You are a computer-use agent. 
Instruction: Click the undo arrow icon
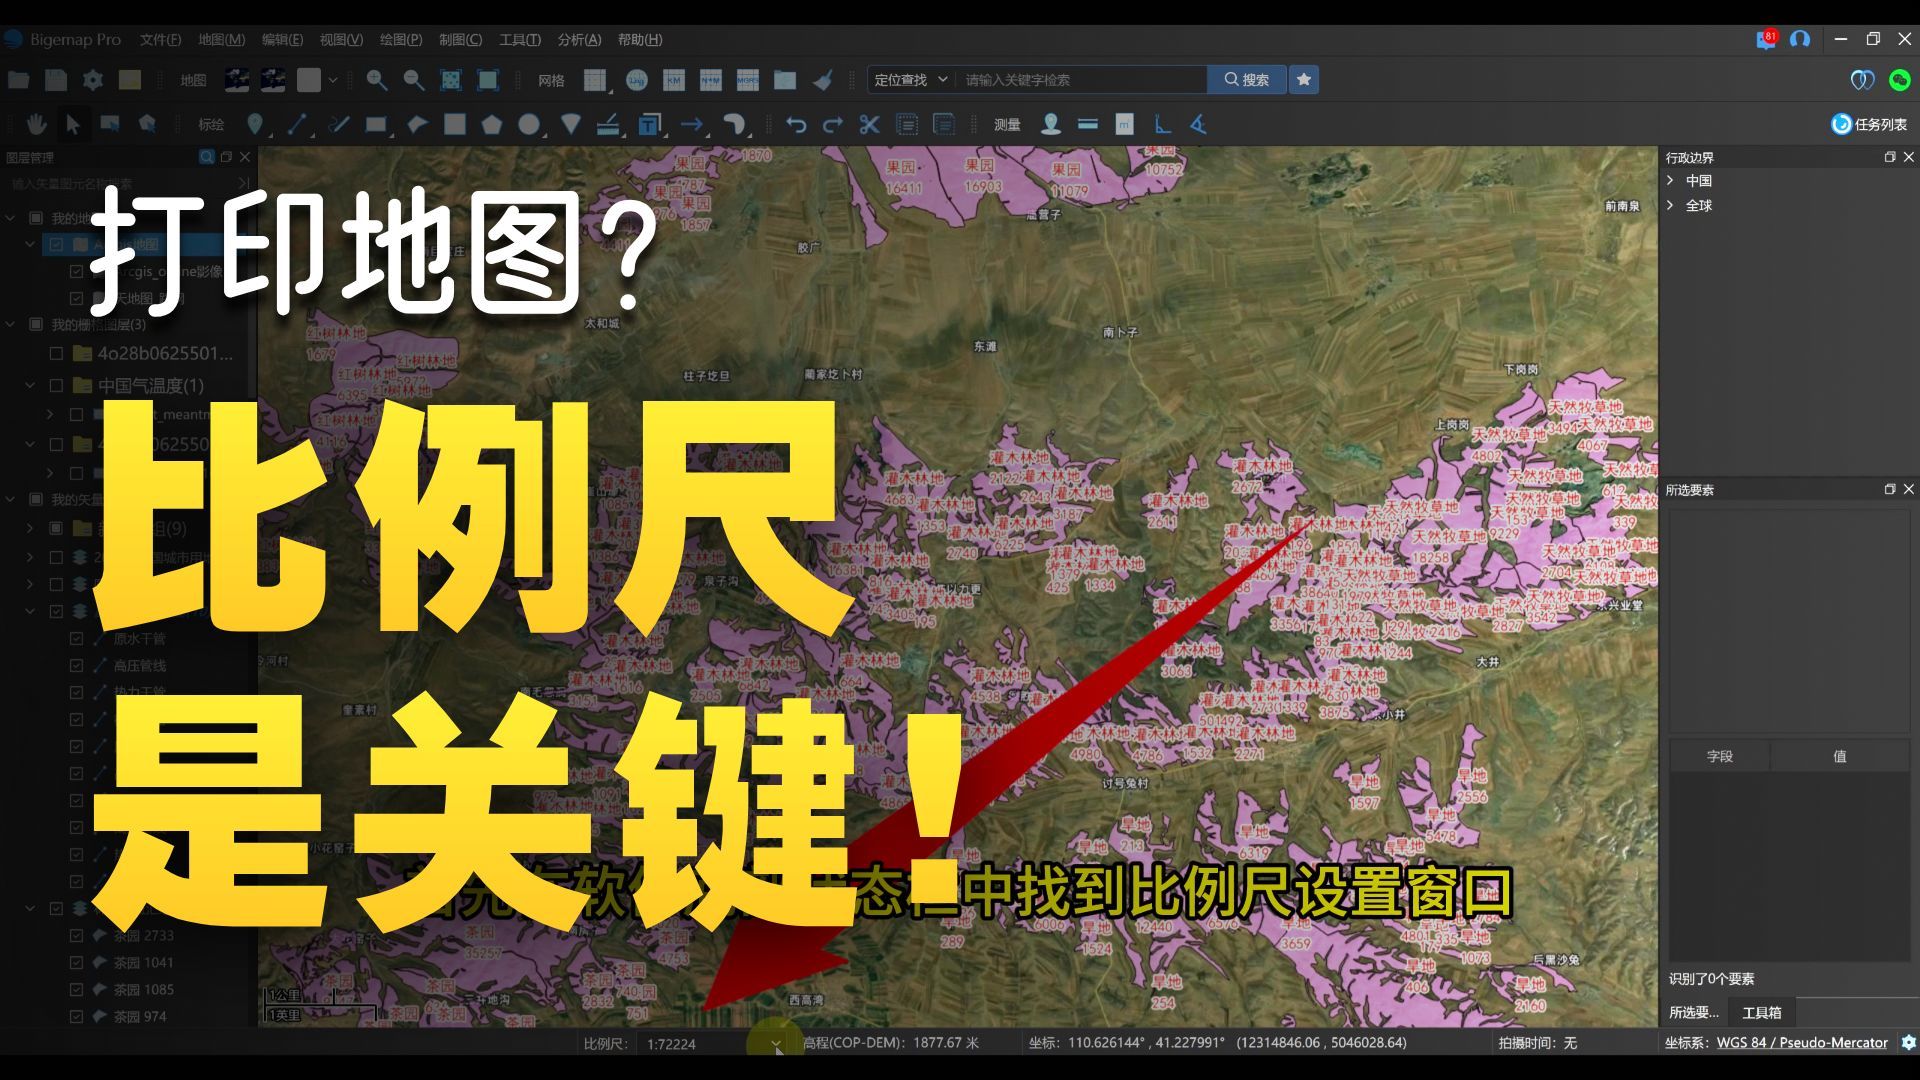click(796, 124)
